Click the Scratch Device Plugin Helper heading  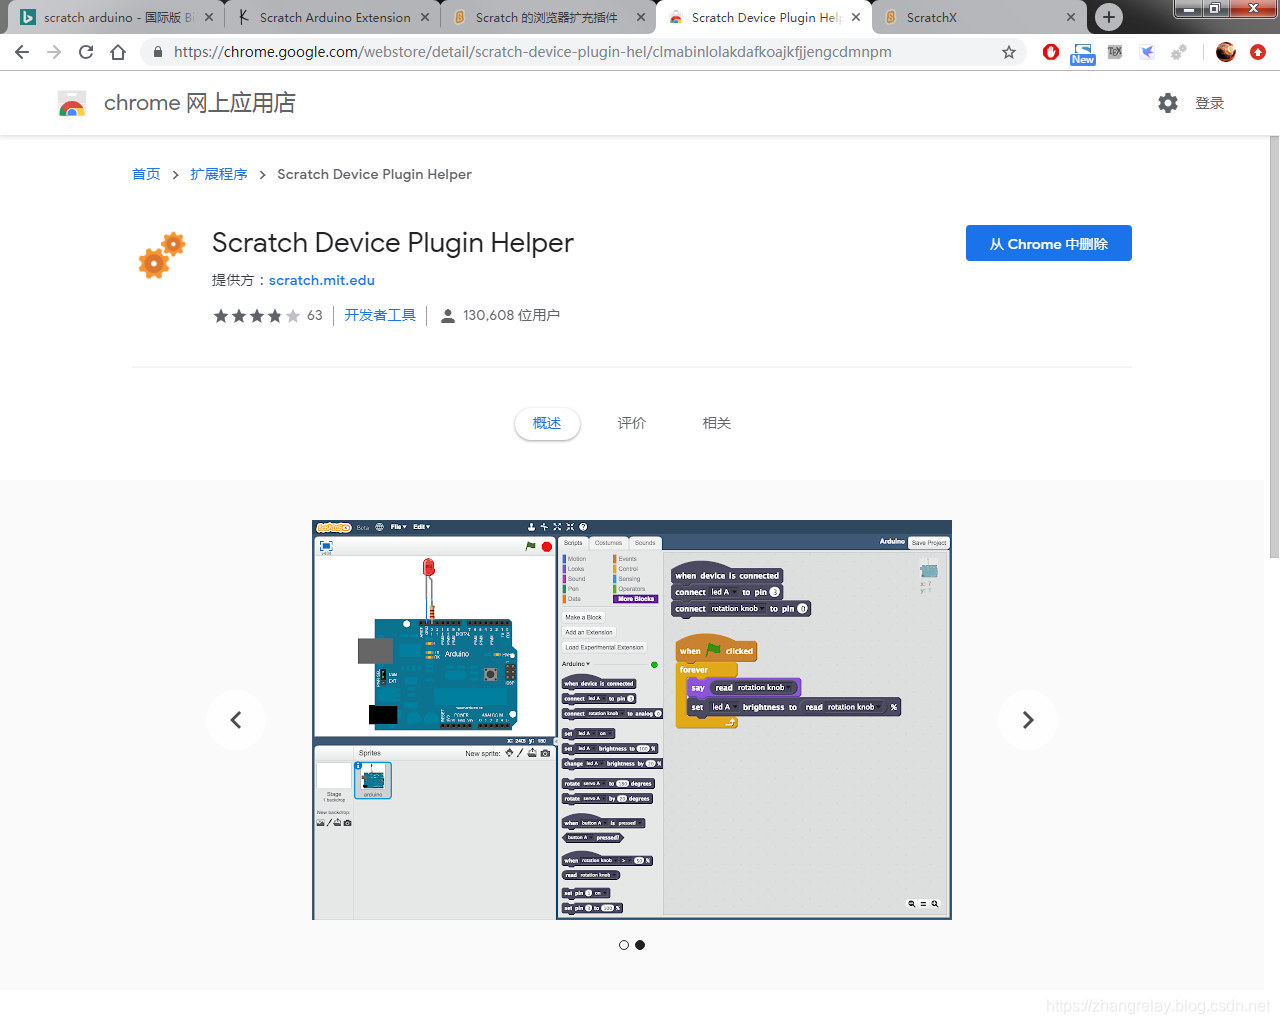(x=393, y=243)
